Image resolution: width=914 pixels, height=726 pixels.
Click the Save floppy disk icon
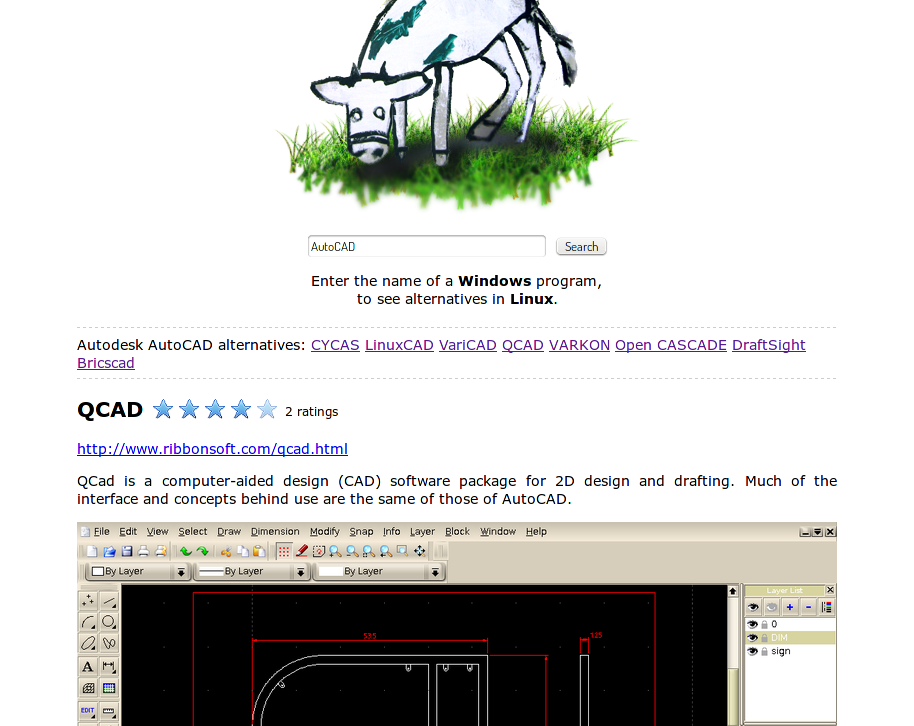click(126, 551)
